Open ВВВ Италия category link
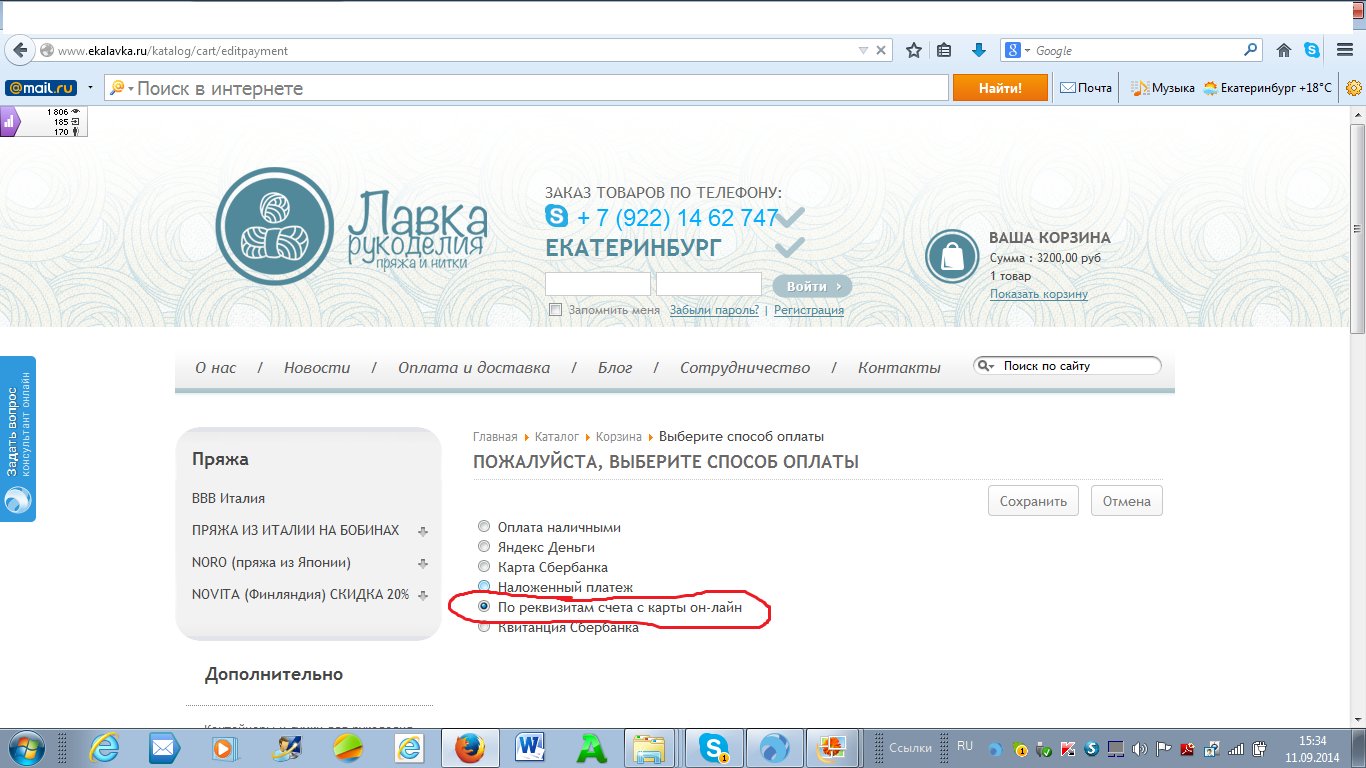Viewport: 1366px width, 768px height. 228,498
